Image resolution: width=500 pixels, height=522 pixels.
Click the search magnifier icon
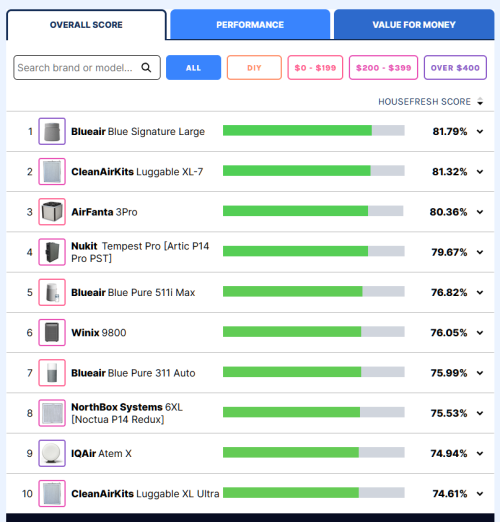[146, 67]
